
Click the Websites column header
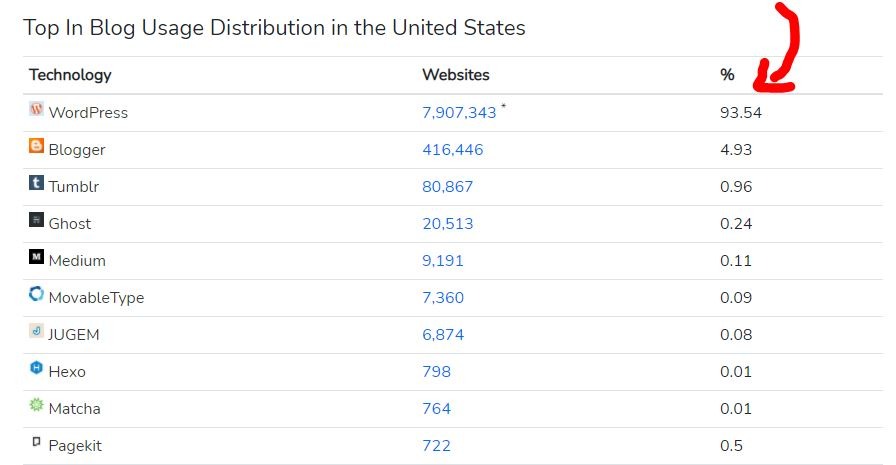pyautogui.click(x=456, y=75)
